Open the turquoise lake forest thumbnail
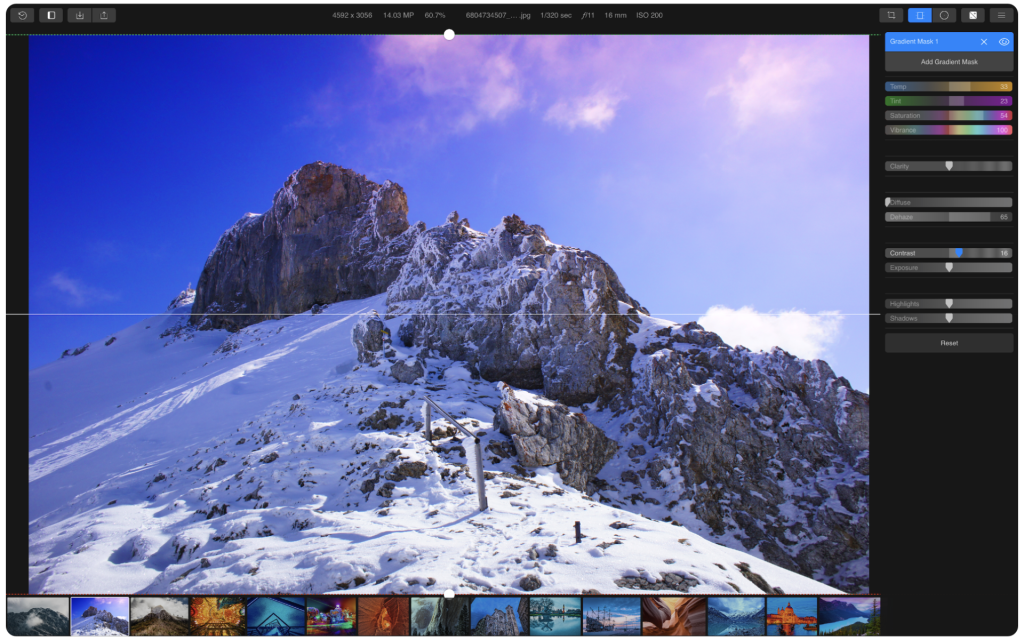The width and height of the screenshot is (1024, 640). (x=849, y=616)
